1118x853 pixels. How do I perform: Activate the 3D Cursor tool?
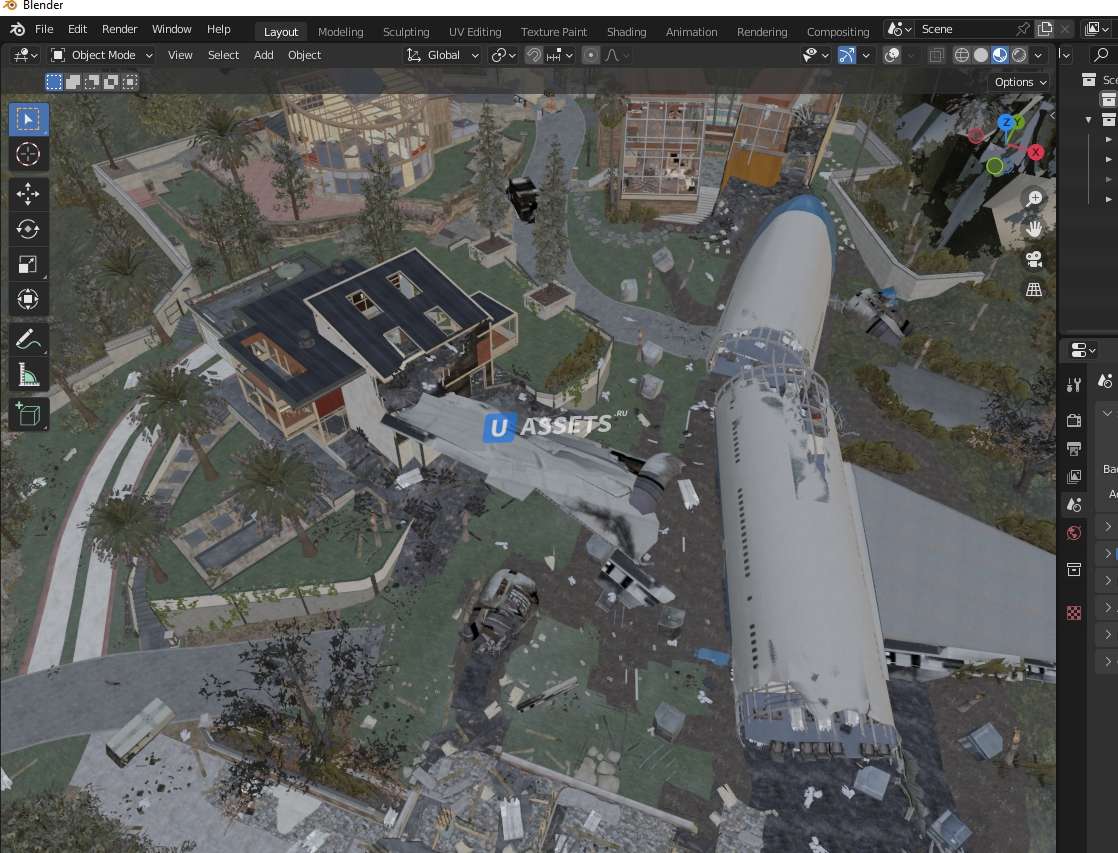(x=29, y=154)
